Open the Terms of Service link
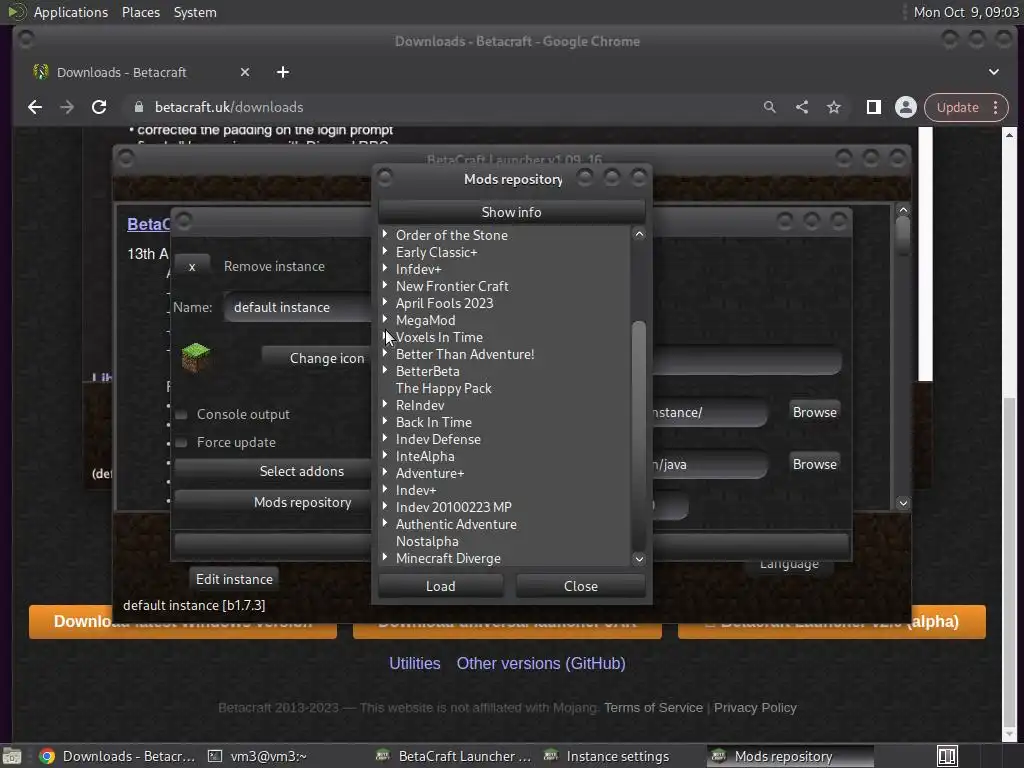The height and width of the screenshot is (768, 1024). click(653, 708)
